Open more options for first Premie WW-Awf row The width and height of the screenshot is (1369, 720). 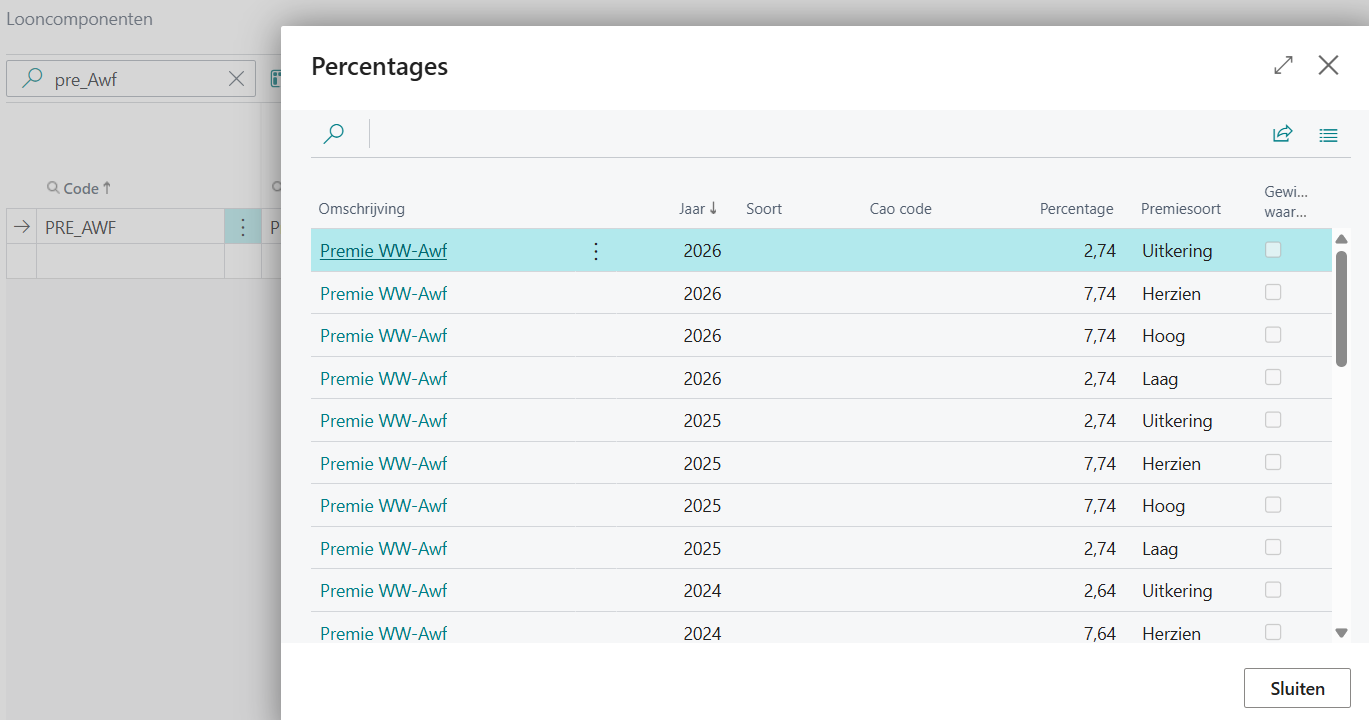[596, 251]
